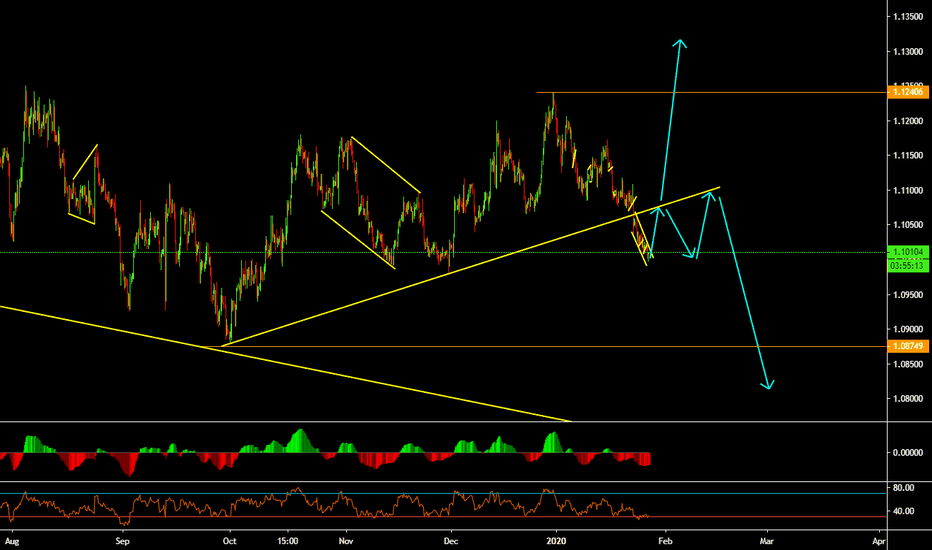Click the Oct label on time axis
Image resolution: width=932 pixels, height=550 pixels.
(229, 541)
